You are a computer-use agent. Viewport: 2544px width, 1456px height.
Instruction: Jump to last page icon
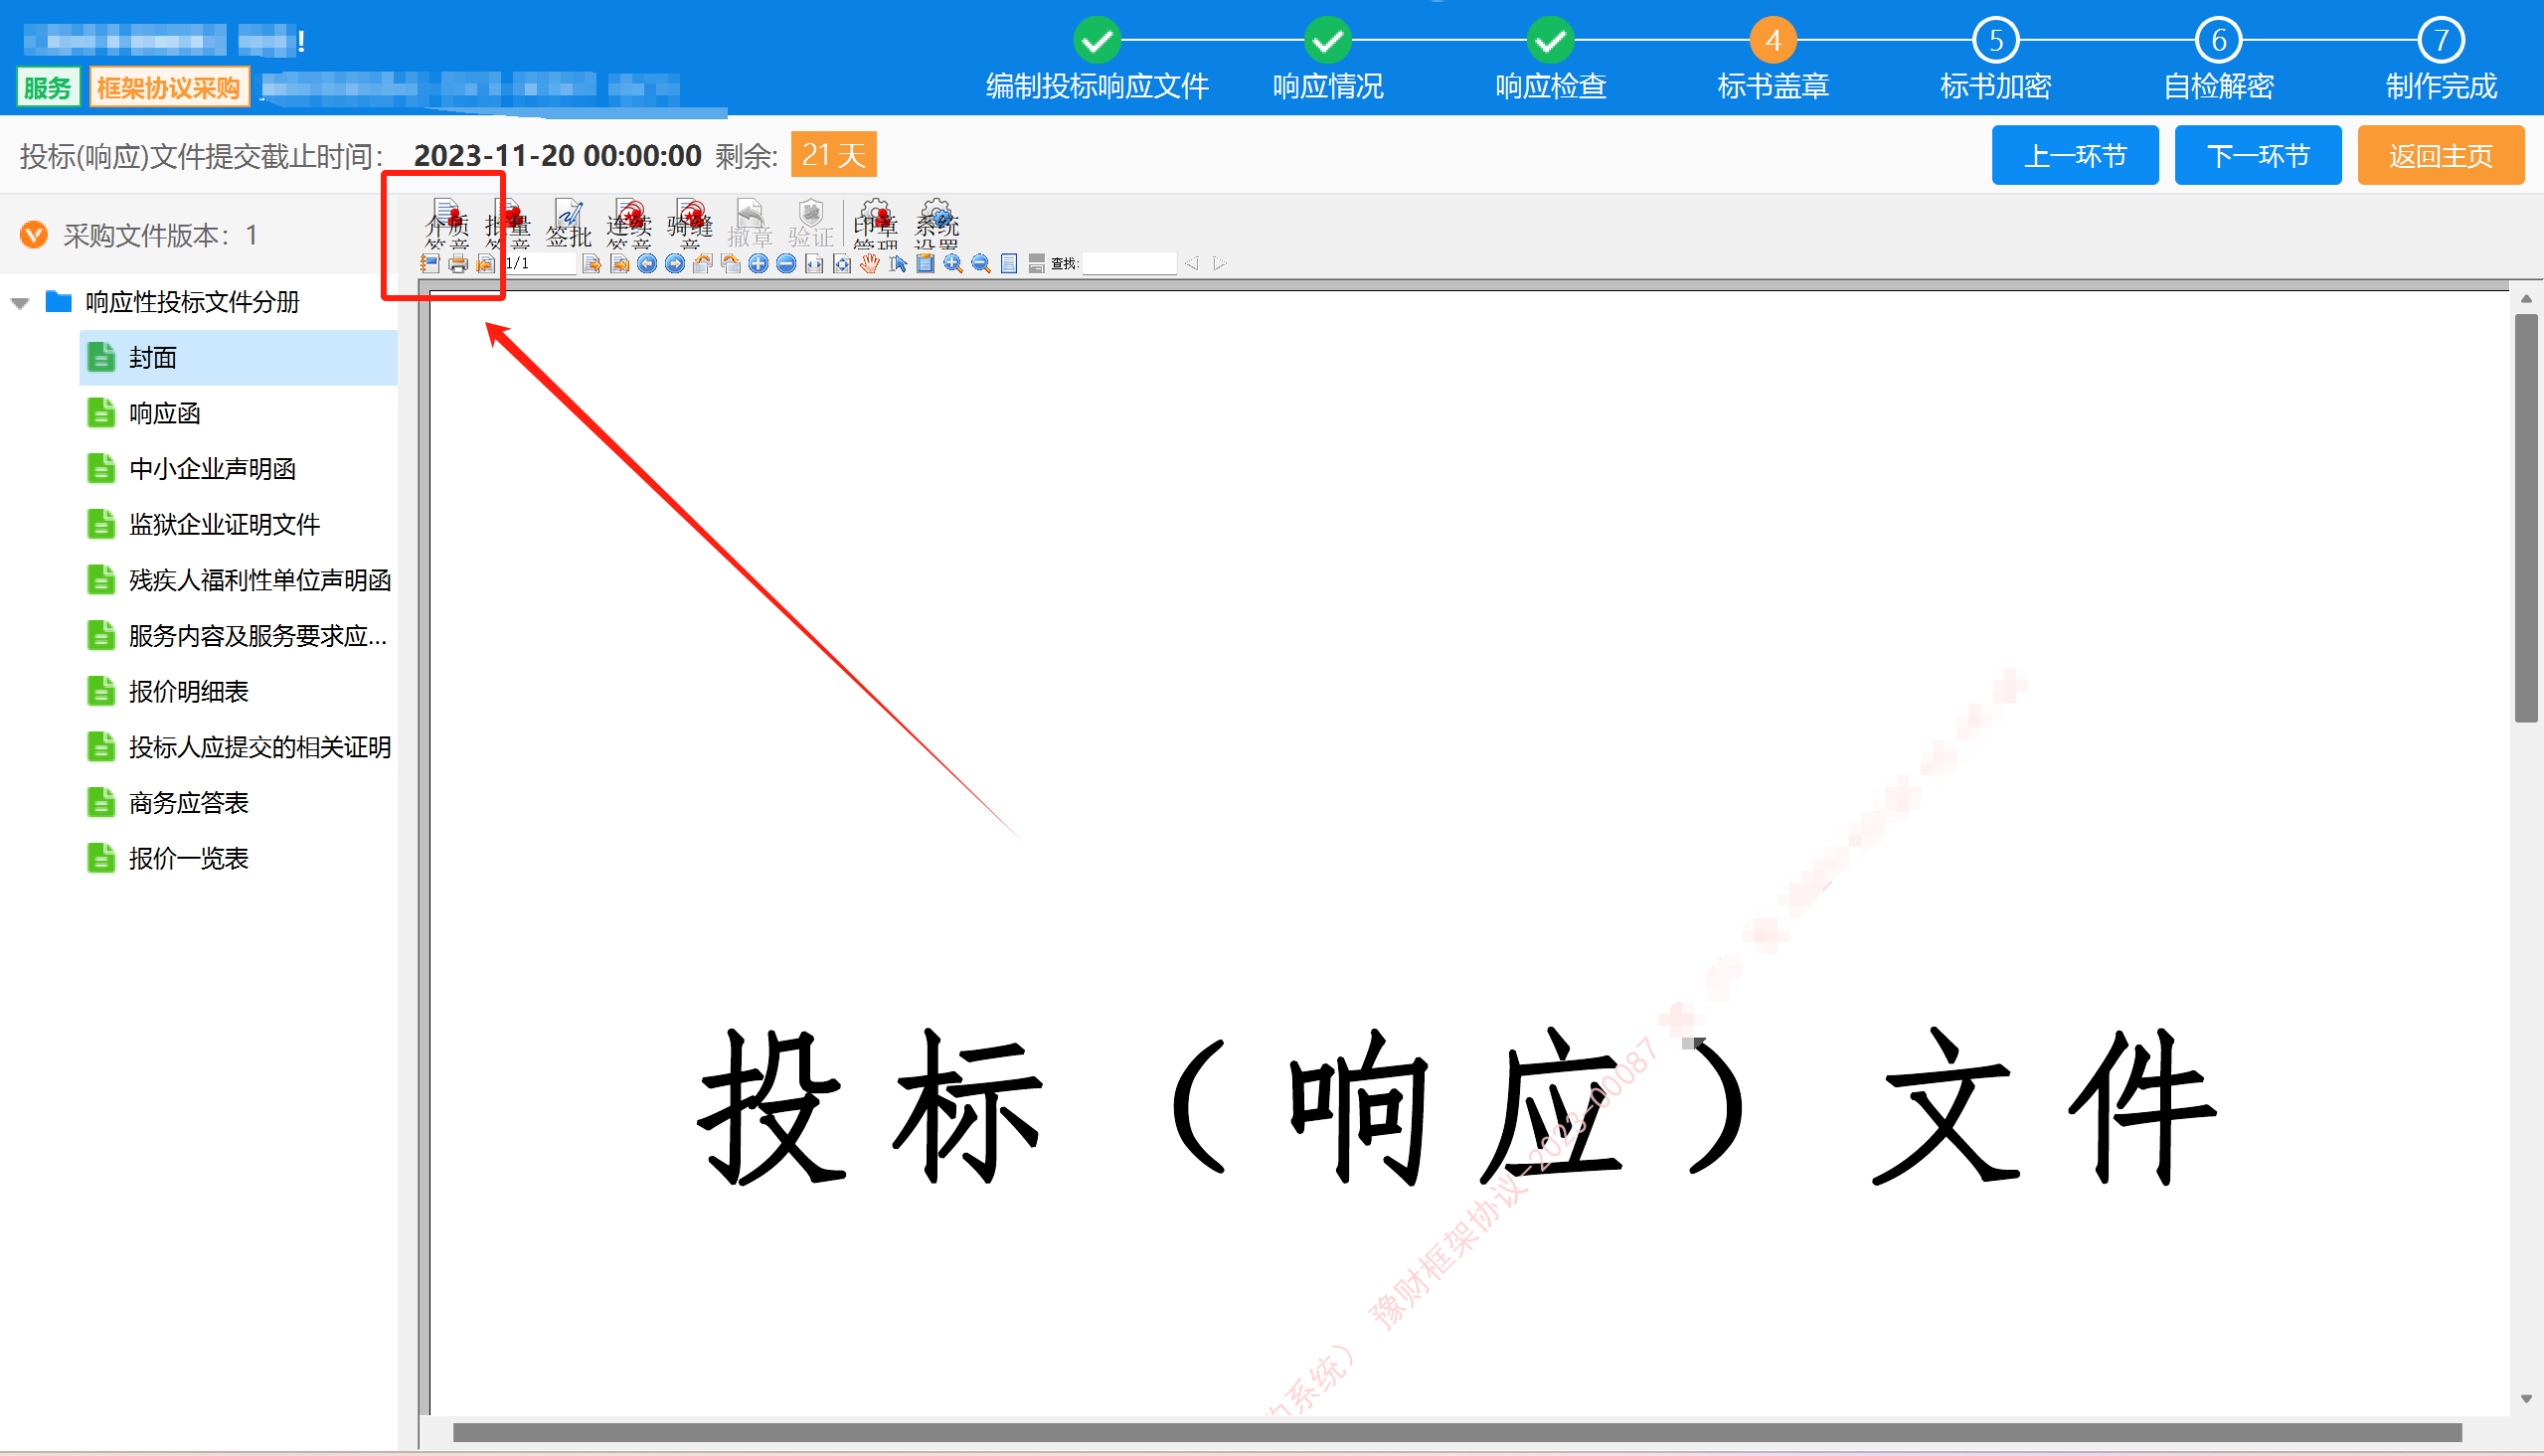pyautogui.click(x=620, y=263)
